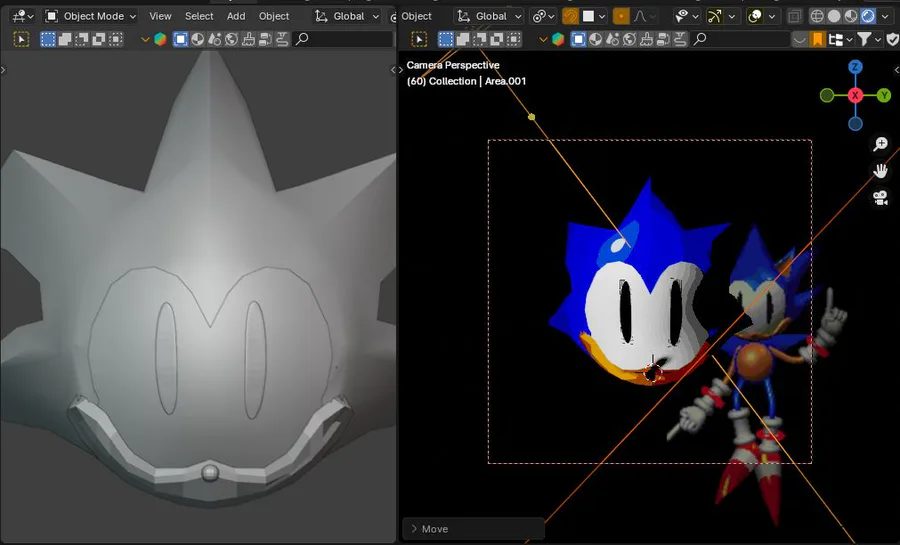Click the orange bookmark icon

click(x=817, y=39)
